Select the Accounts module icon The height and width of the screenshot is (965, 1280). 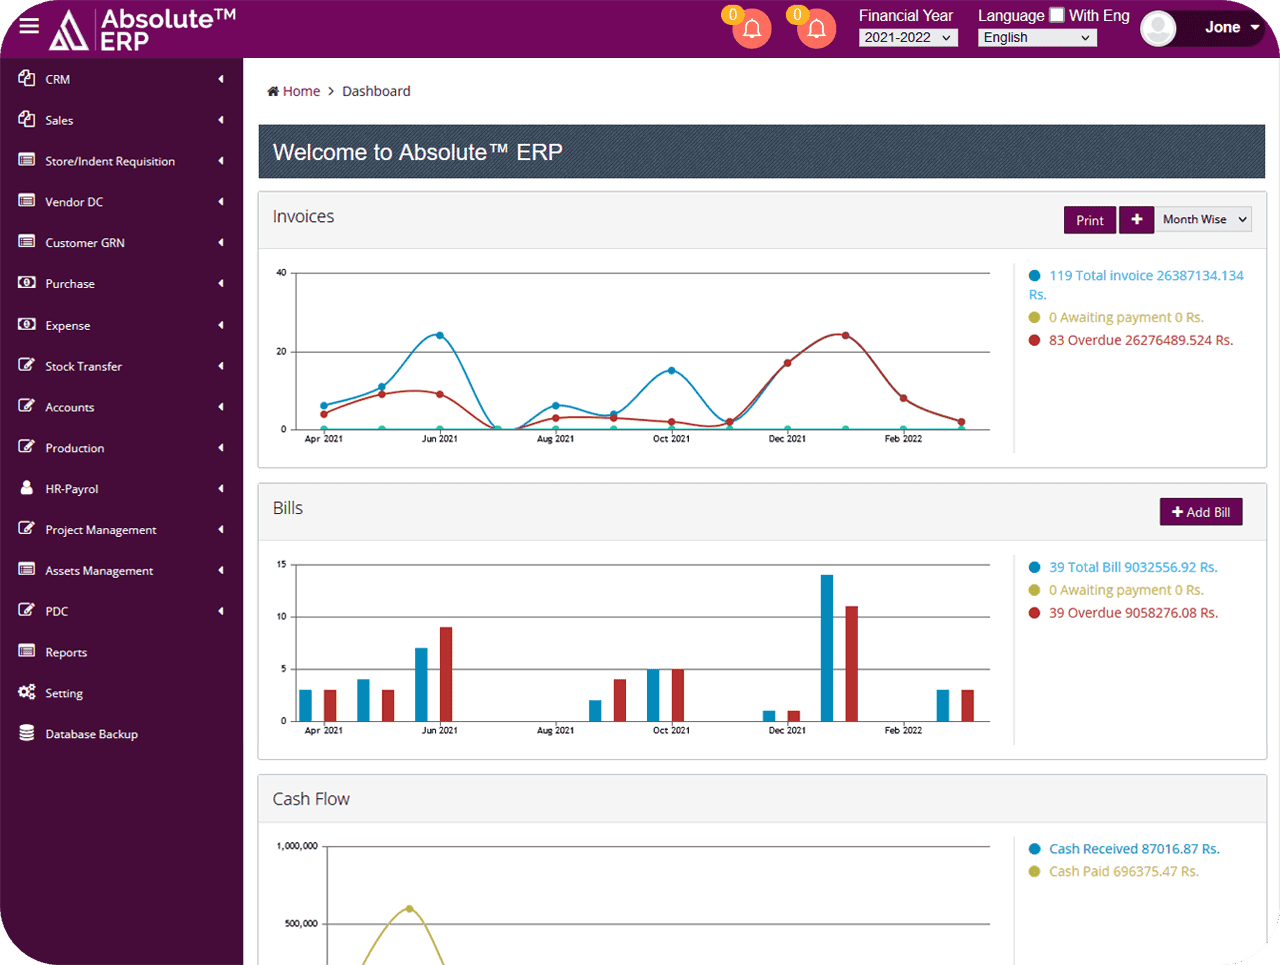26,406
